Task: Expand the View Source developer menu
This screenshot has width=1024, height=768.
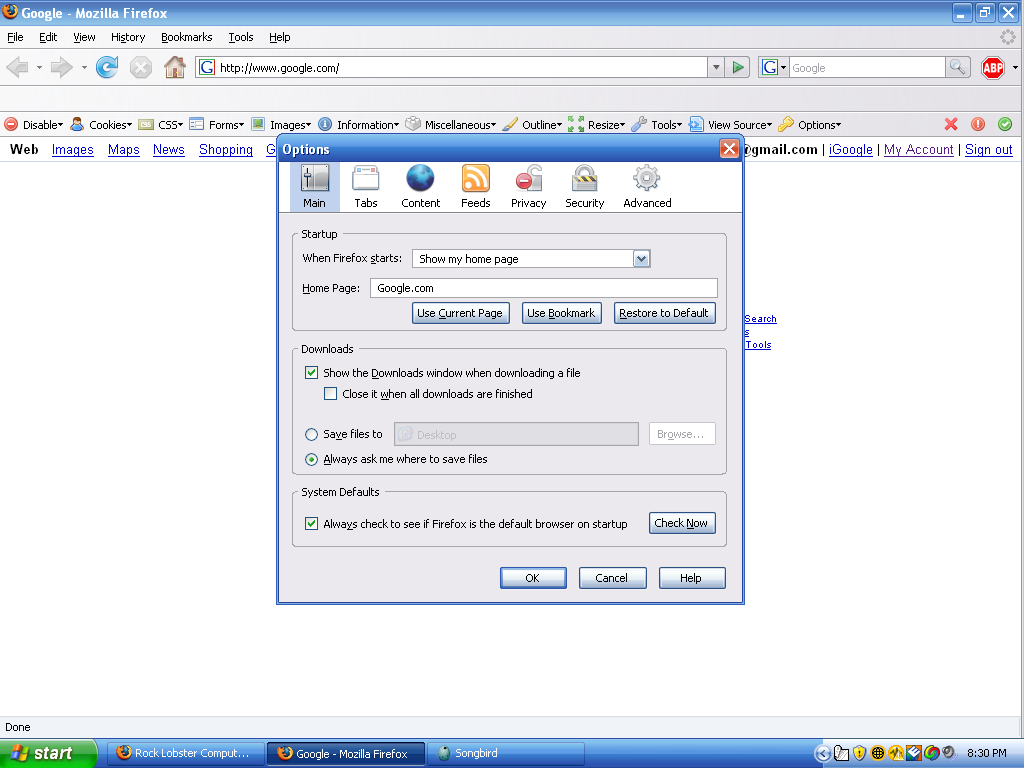Action: [x=731, y=125]
